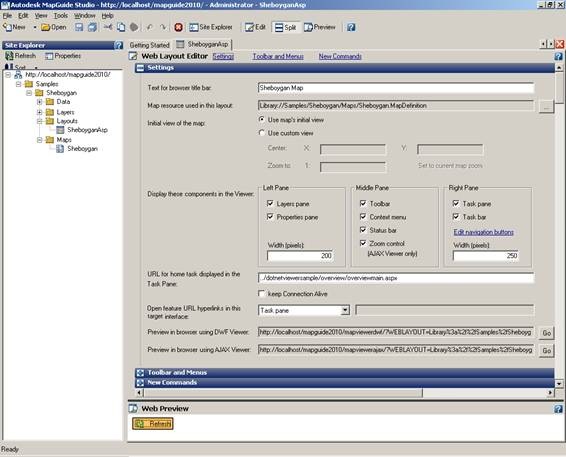
Task: Toggle the Toolbar checkbox in Middle Pane
Action: pos(363,203)
